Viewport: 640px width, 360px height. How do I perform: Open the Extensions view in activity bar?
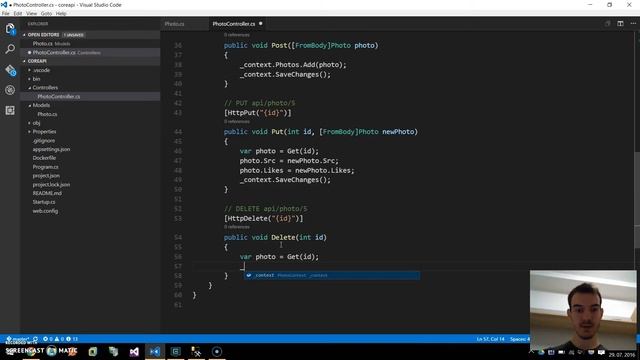pos(10,111)
